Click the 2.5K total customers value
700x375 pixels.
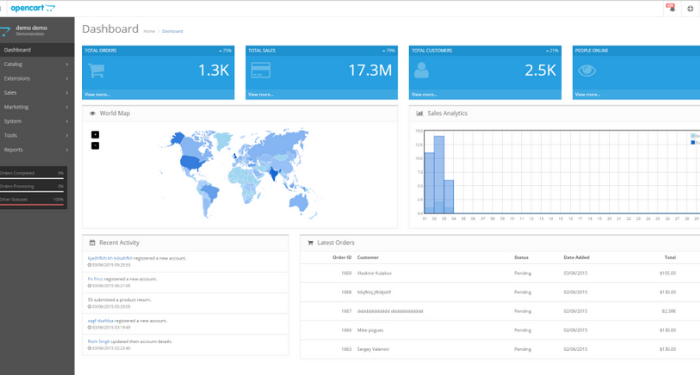coord(540,71)
